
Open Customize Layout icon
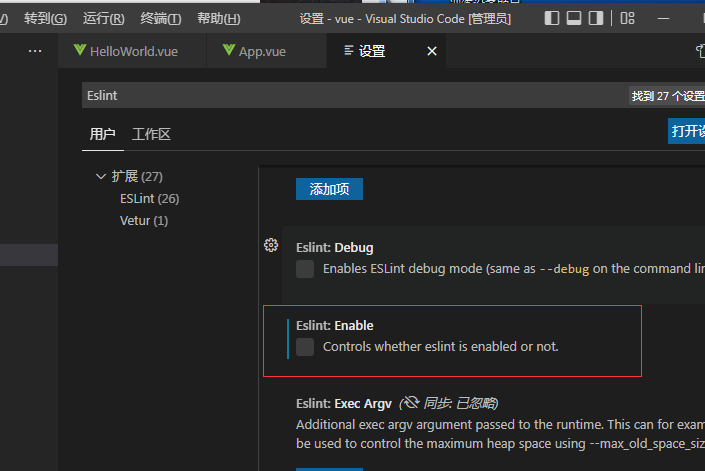[x=627, y=18]
